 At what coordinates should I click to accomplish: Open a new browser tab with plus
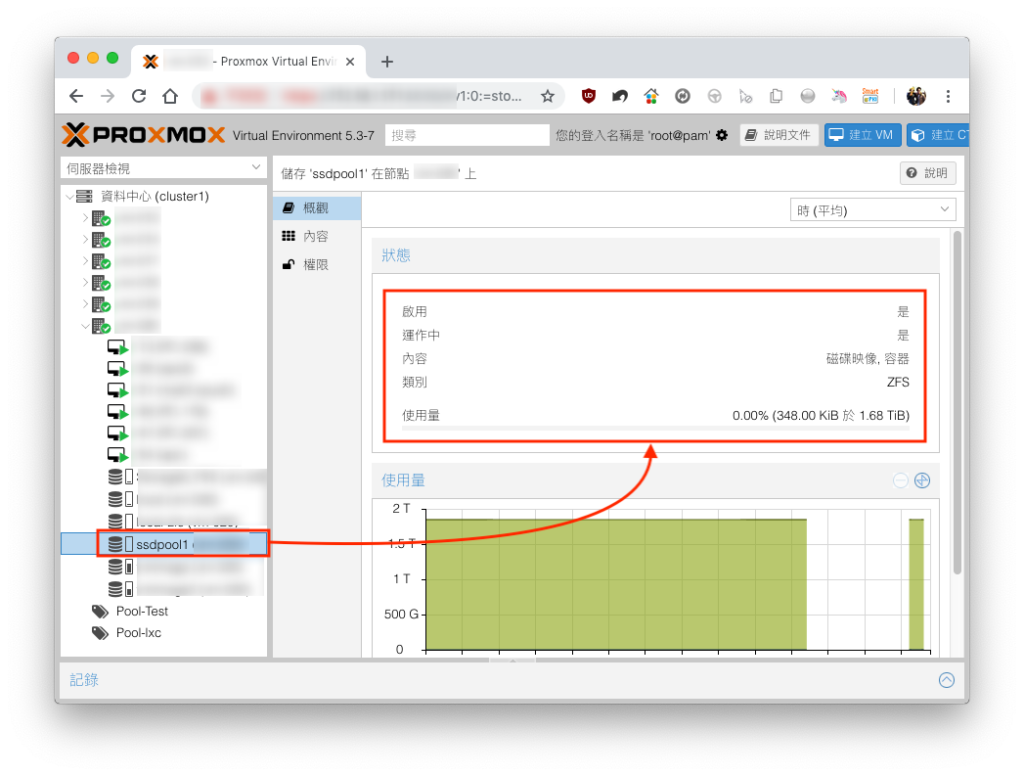point(387,61)
